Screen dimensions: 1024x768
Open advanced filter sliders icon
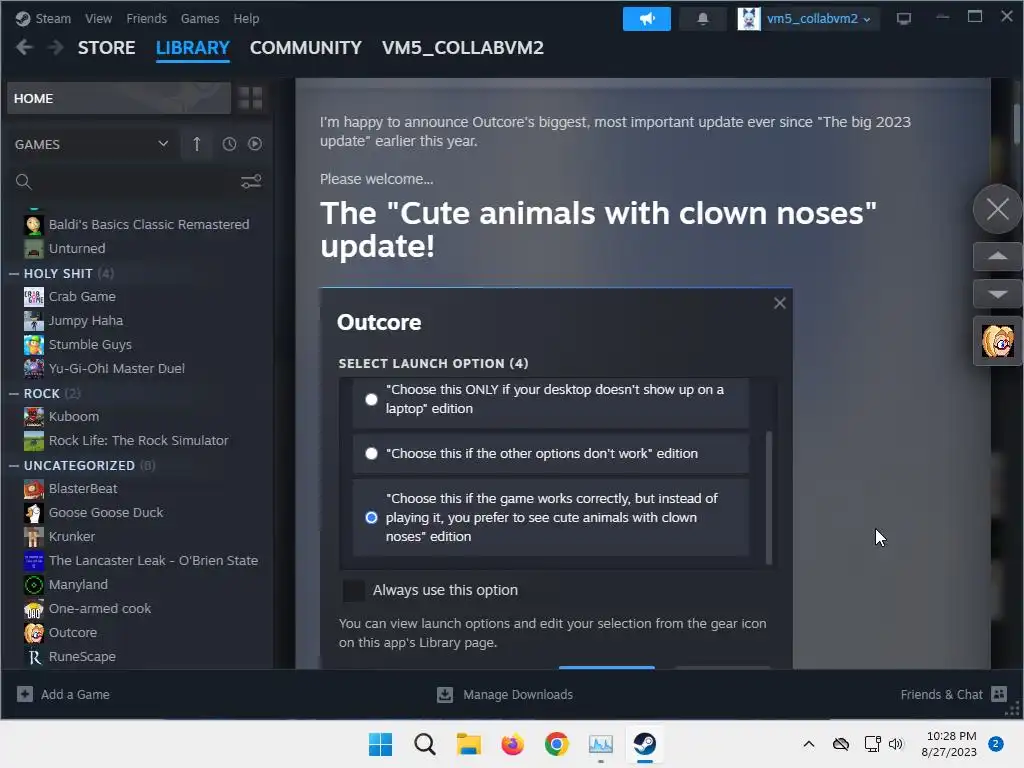pos(251,182)
